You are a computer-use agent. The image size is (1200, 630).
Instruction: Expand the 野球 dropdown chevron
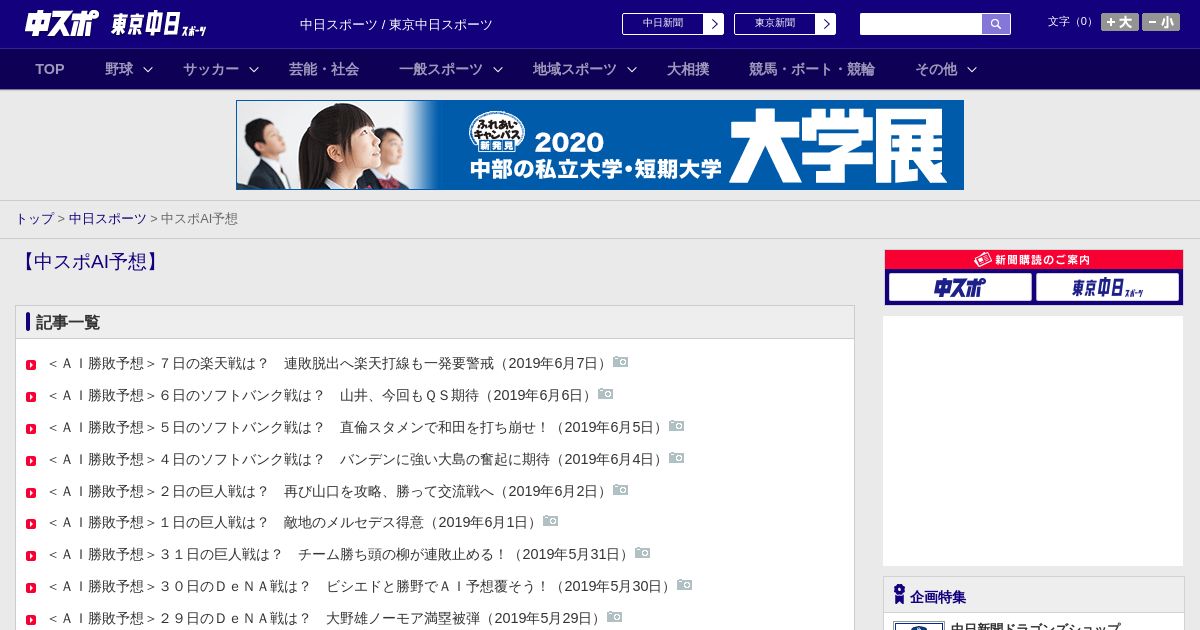pos(148,69)
